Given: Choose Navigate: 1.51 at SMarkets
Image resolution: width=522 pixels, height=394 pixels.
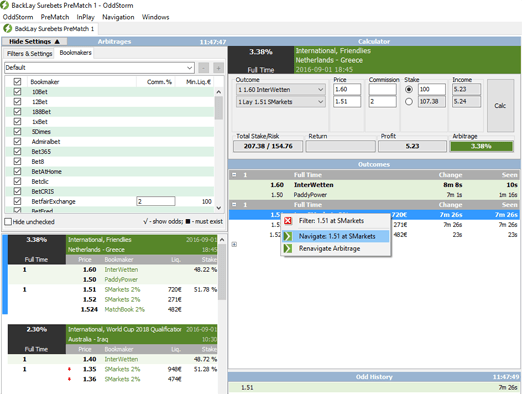Looking at the screenshot, I should tap(336, 236).
